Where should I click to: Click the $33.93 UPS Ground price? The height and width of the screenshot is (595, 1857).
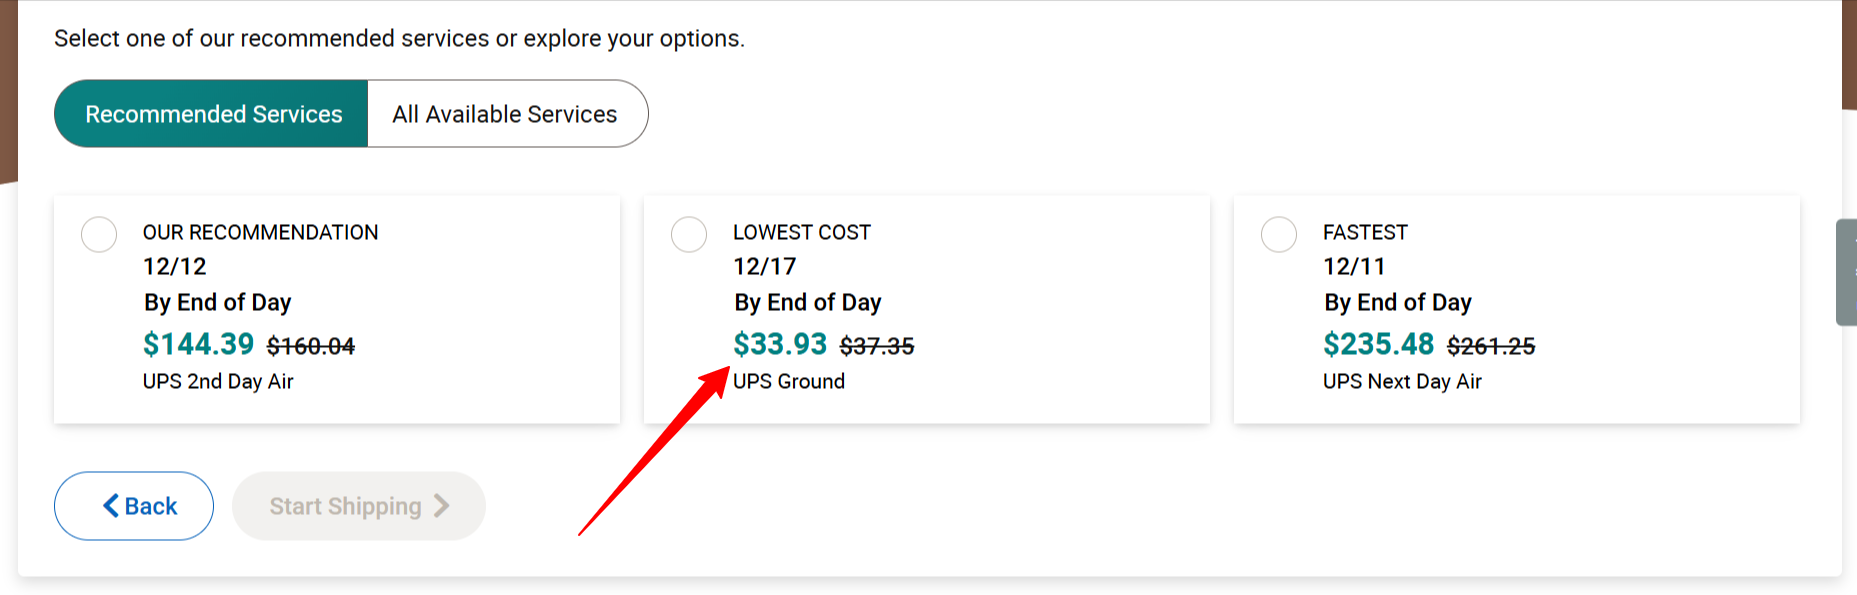(780, 344)
